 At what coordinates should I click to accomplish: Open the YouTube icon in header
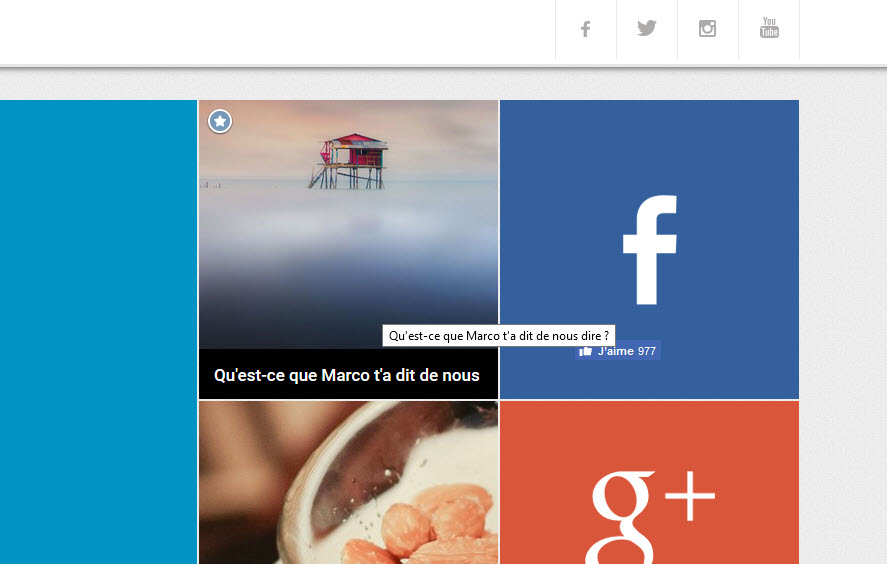pos(769,28)
